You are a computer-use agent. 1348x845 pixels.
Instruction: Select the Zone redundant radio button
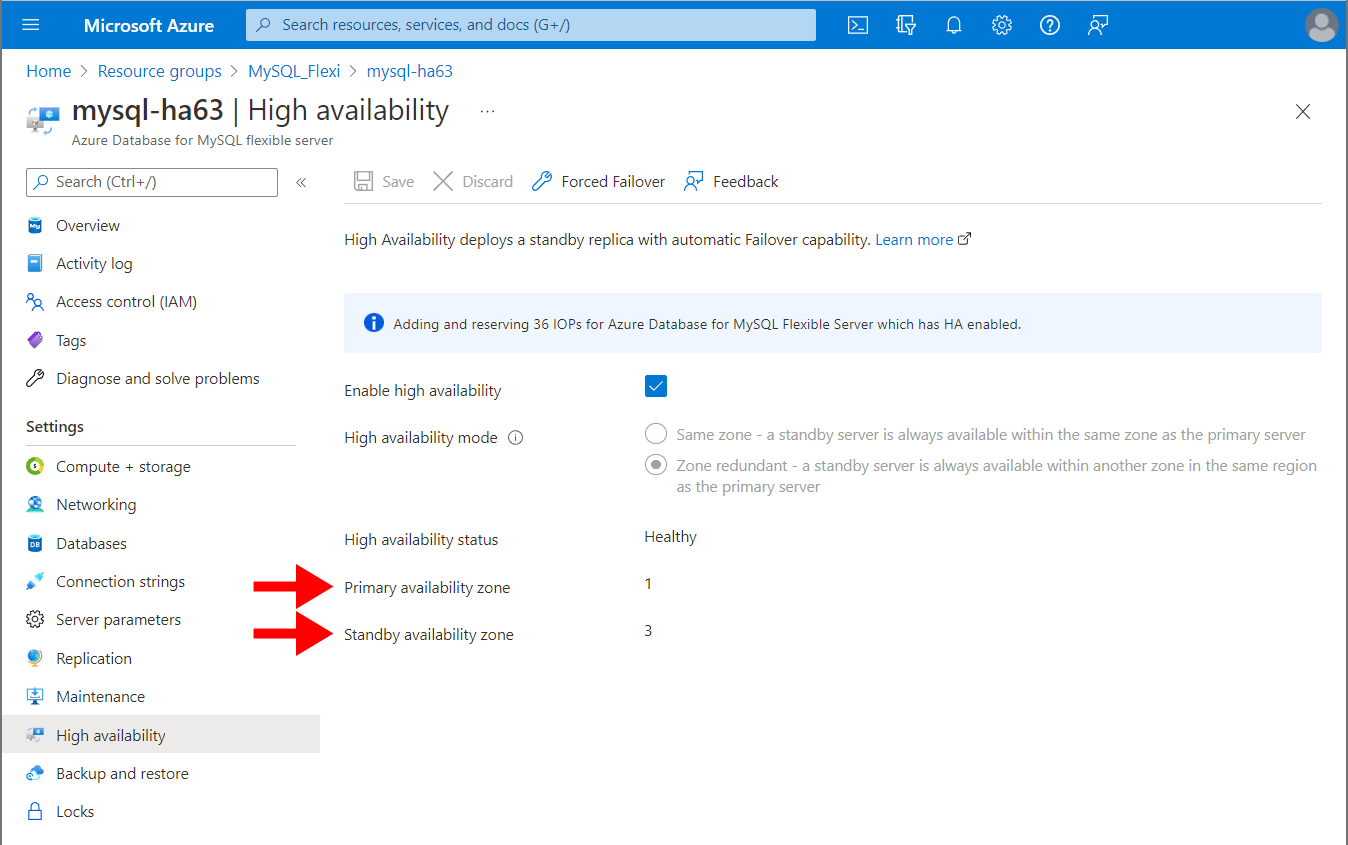coord(655,464)
